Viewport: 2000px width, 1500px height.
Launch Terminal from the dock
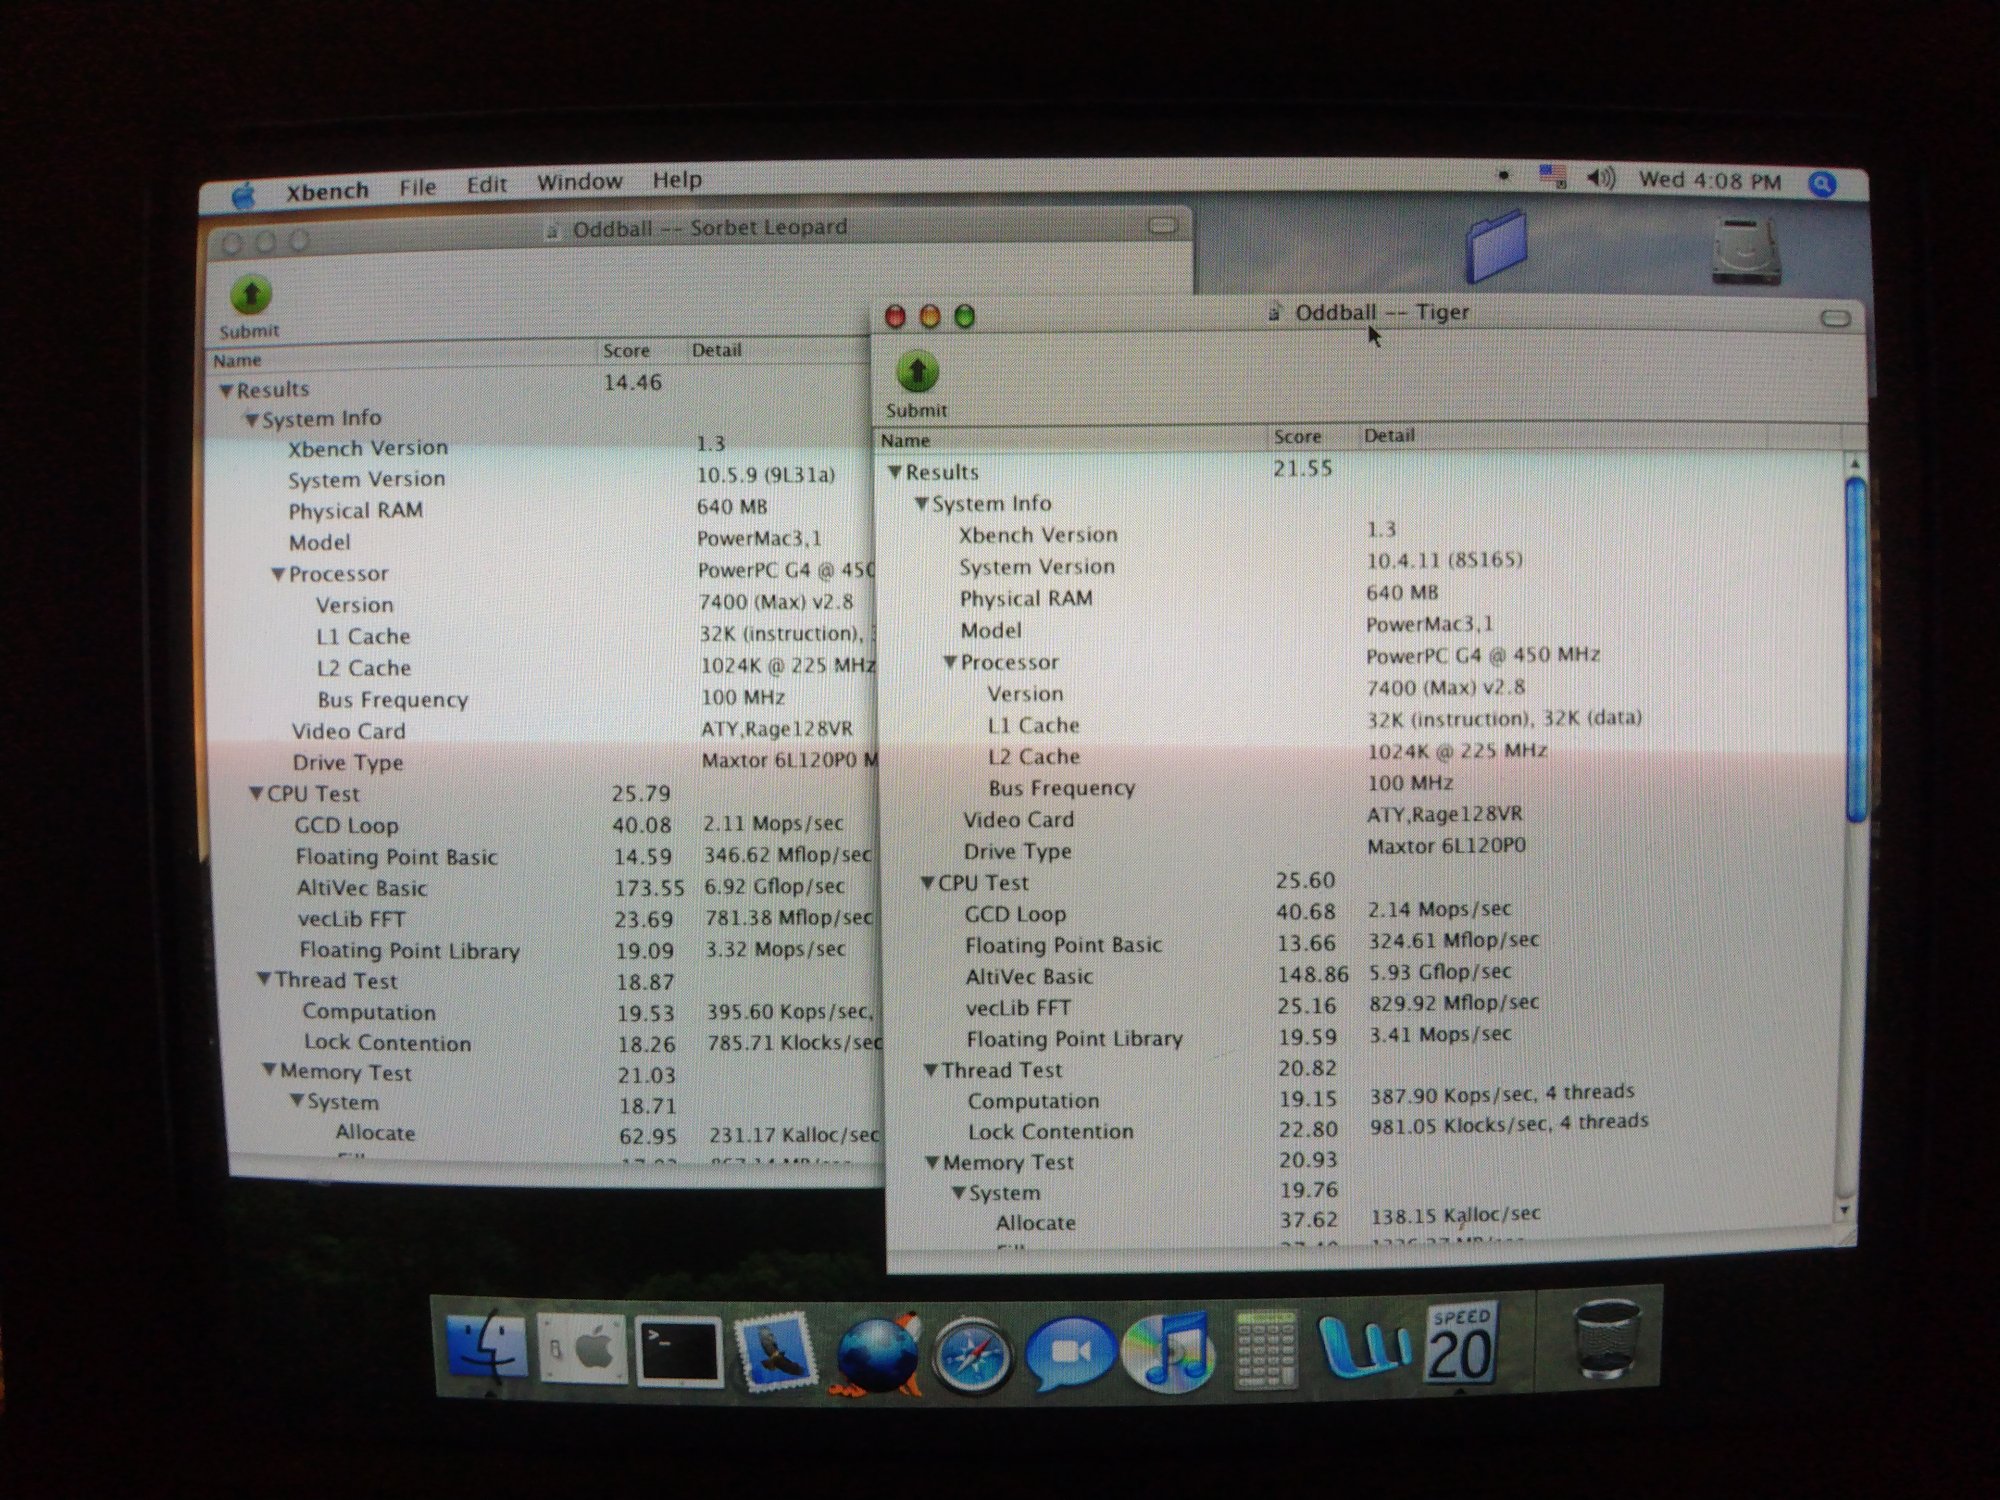click(680, 1352)
